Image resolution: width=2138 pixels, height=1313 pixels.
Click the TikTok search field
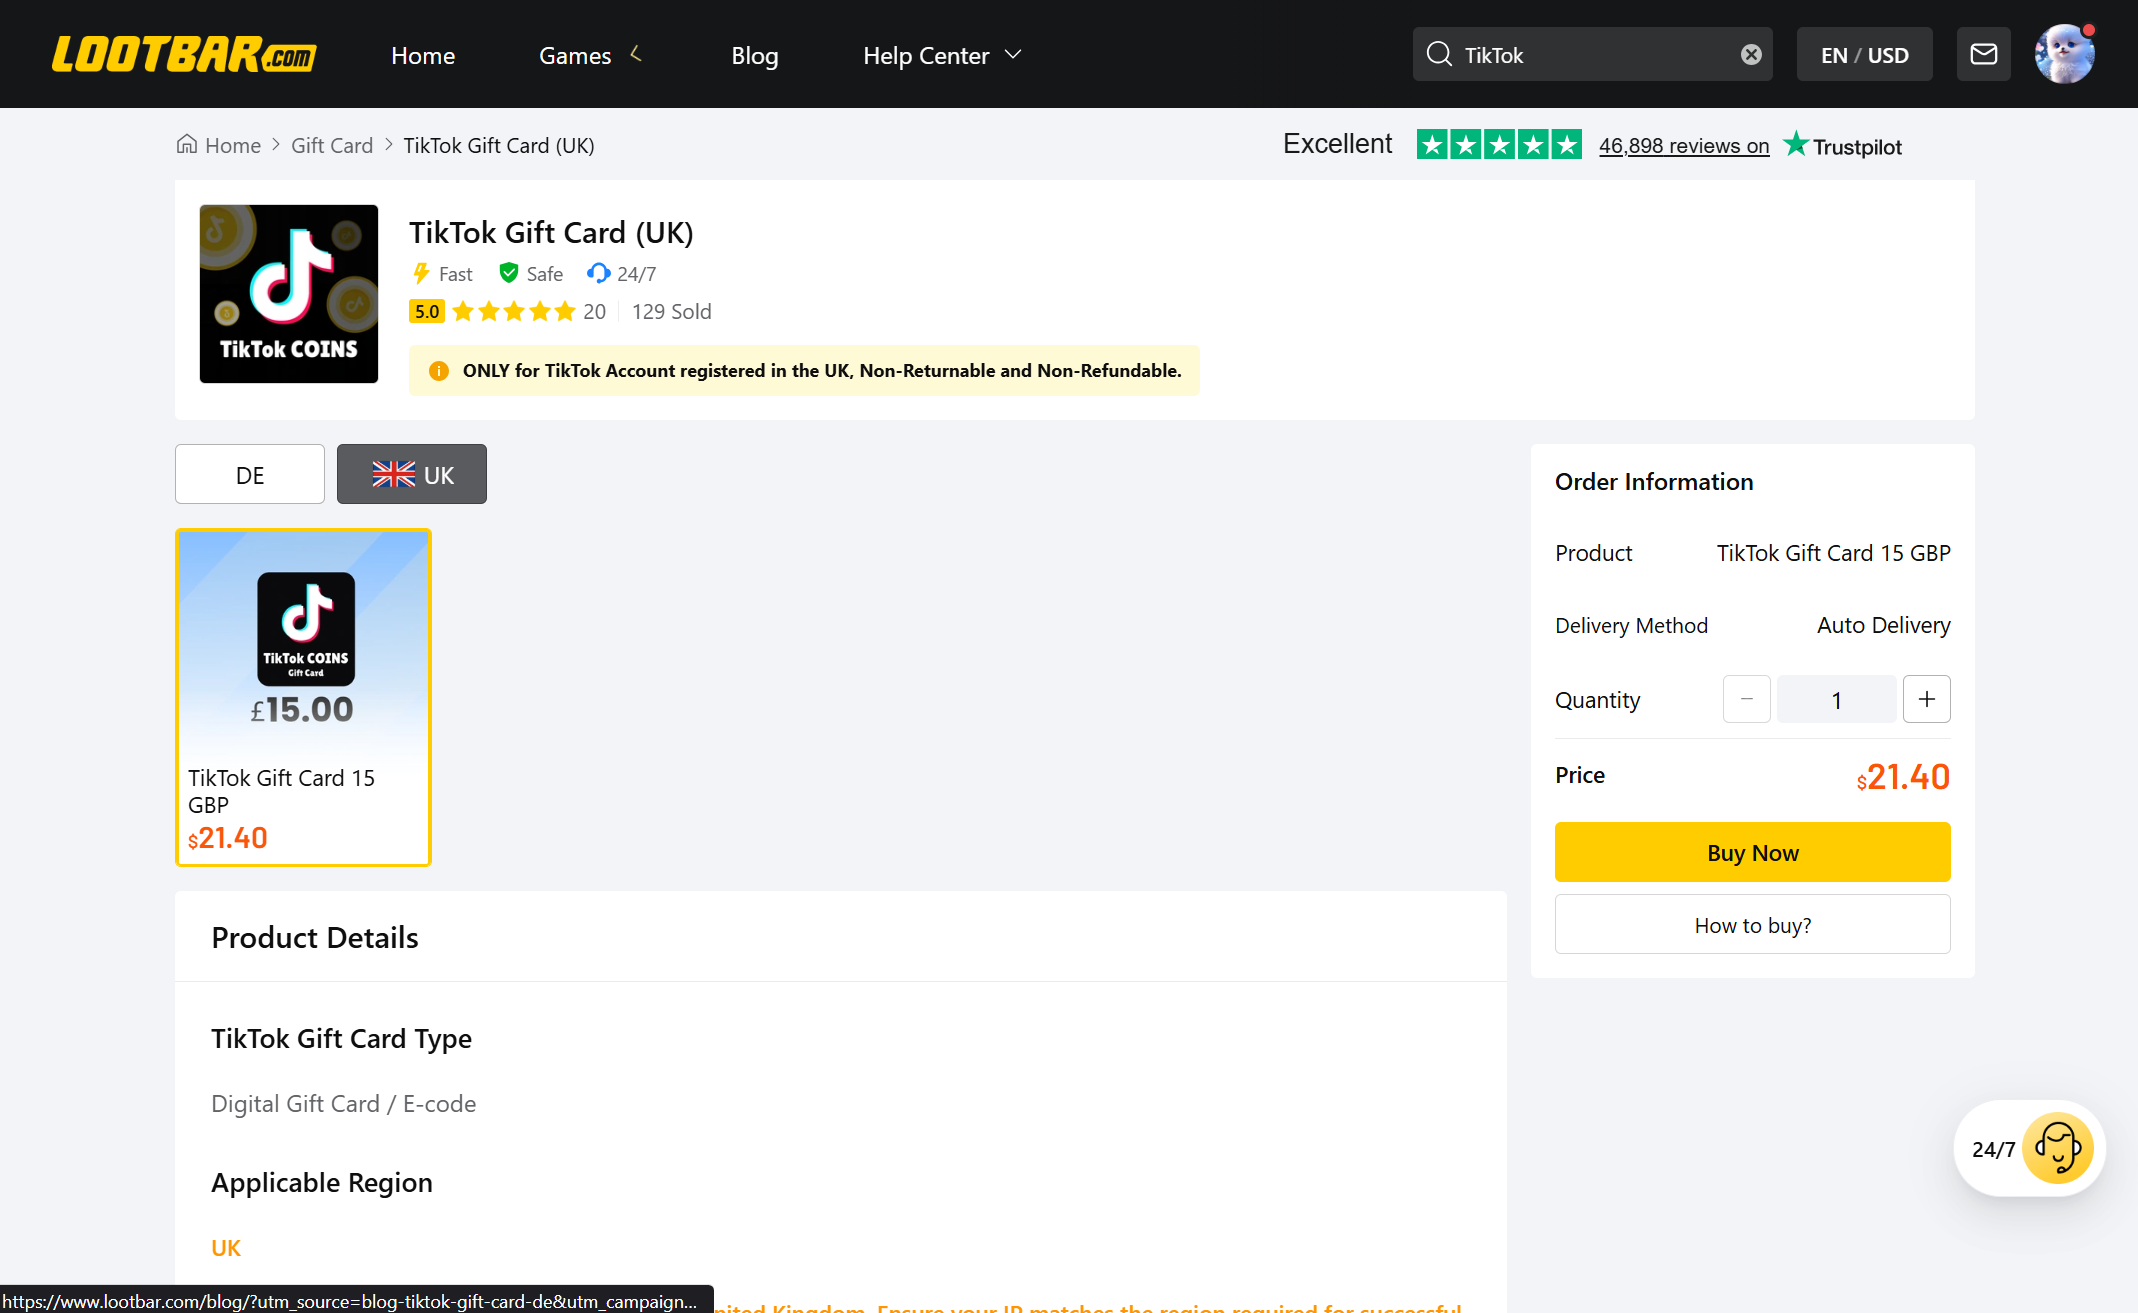[1595, 54]
